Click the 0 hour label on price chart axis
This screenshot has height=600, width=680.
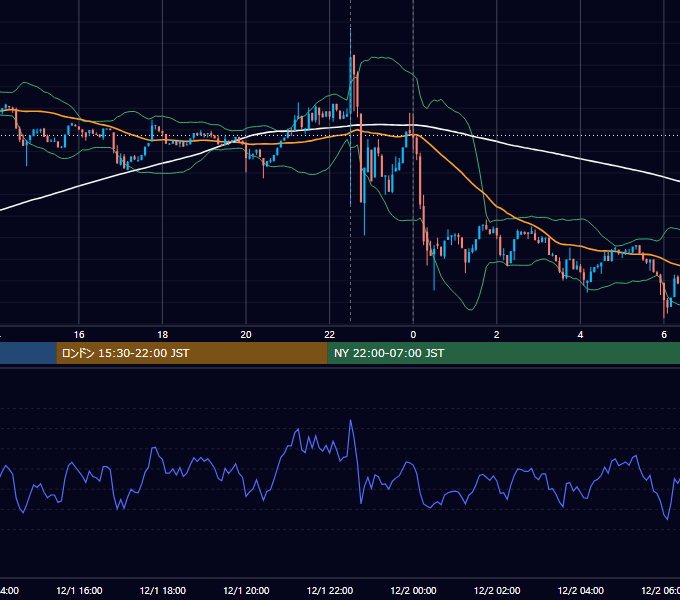click(x=413, y=335)
